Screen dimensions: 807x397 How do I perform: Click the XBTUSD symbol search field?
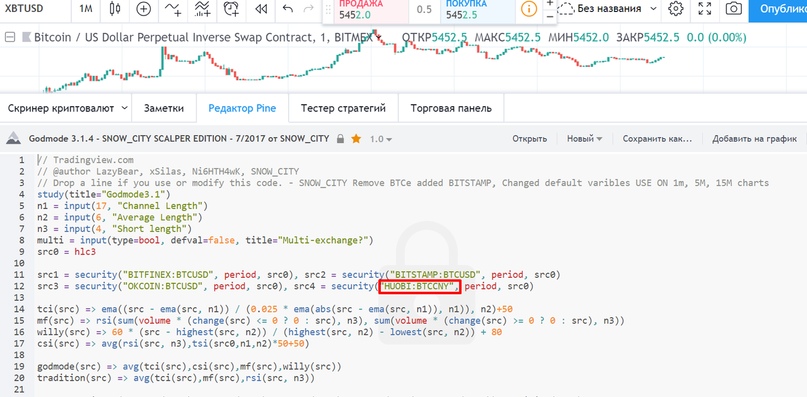pyautogui.click(x=24, y=9)
